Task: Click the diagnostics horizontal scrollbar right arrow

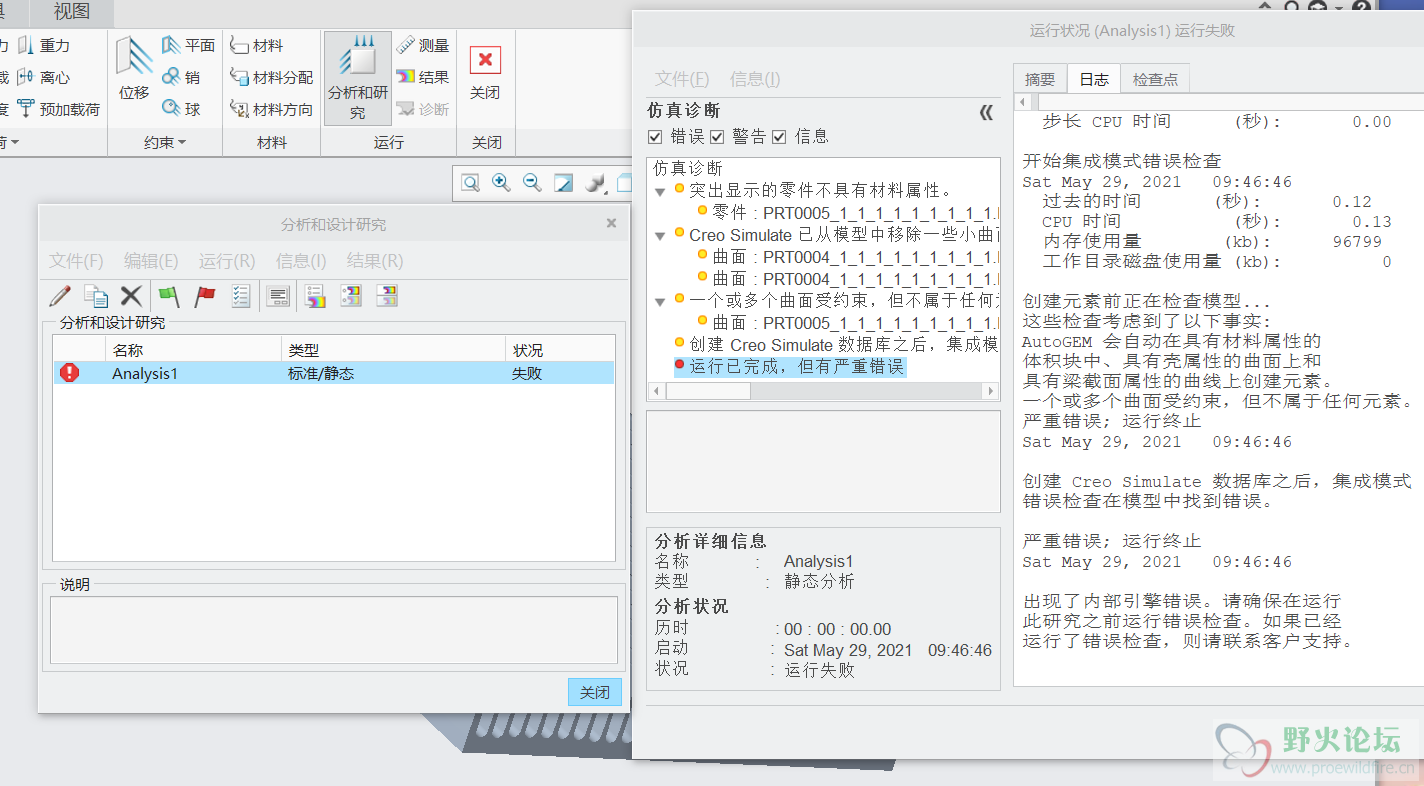Action: point(991,391)
